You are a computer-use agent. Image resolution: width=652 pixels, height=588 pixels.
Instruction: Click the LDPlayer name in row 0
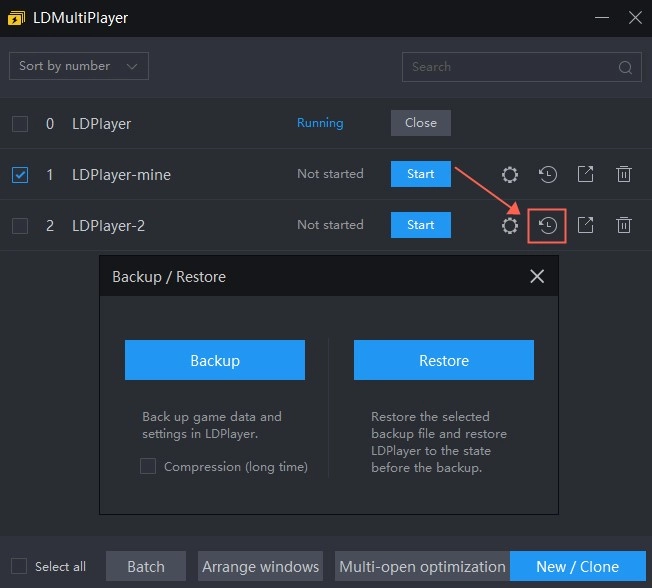[x=101, y=124]
